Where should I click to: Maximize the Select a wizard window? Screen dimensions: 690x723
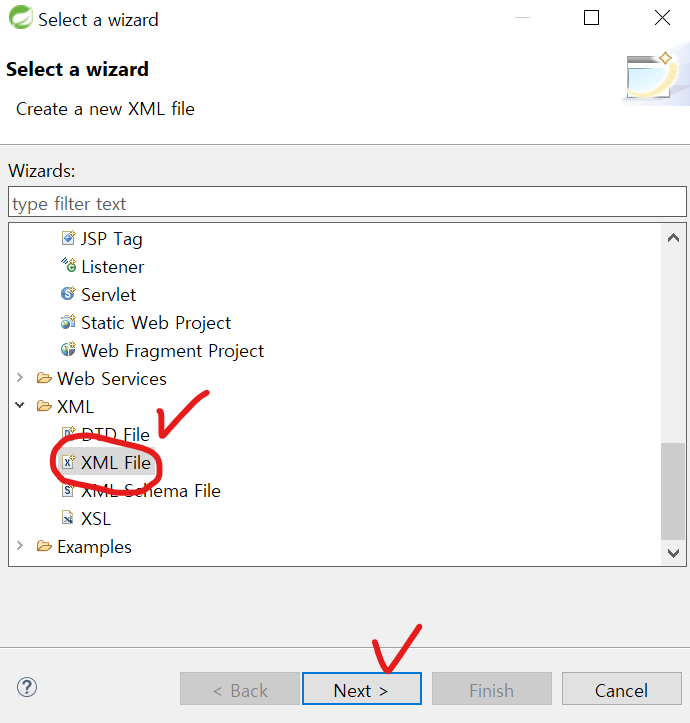[x=591, y=18]
